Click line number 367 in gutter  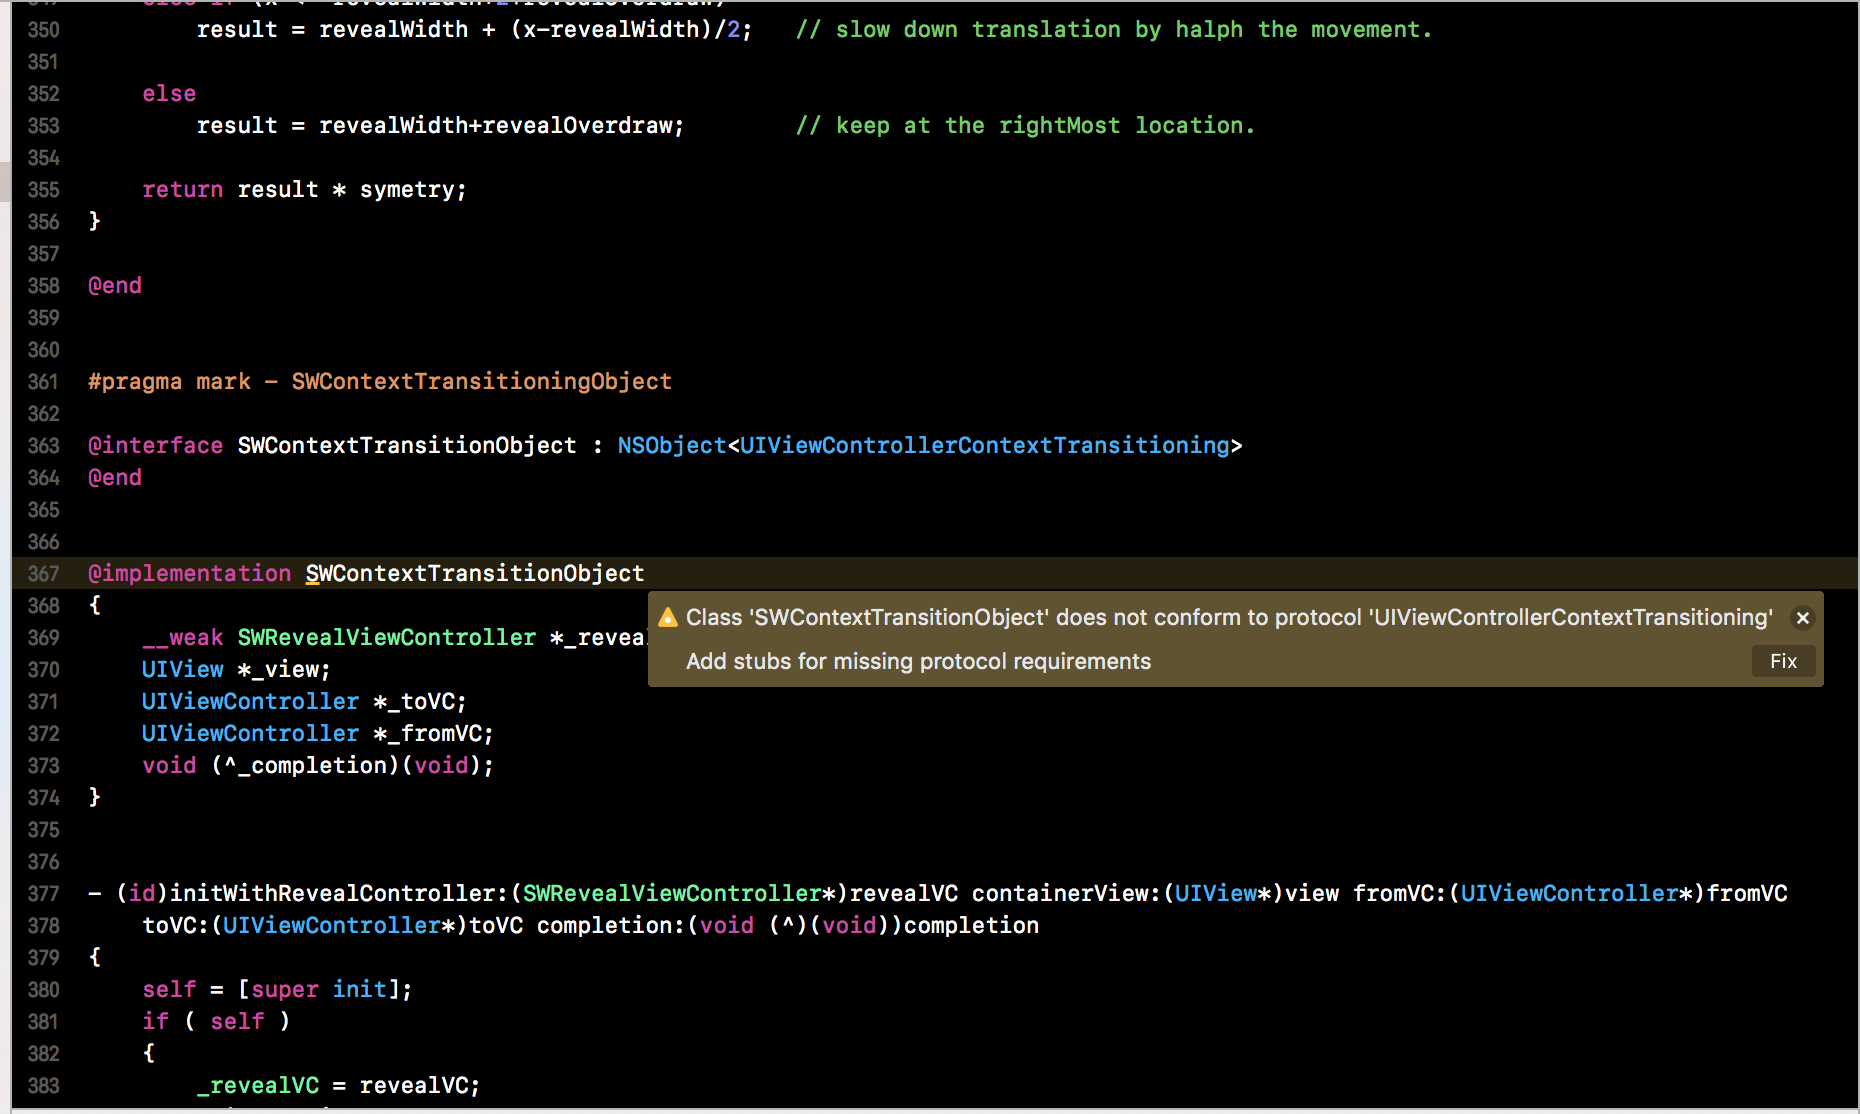pos(43,573)
